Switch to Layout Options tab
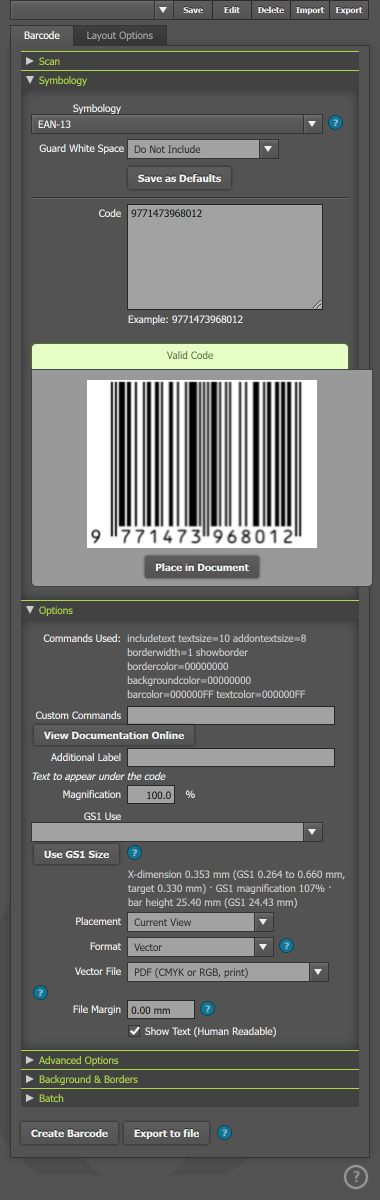 (120, 36)
